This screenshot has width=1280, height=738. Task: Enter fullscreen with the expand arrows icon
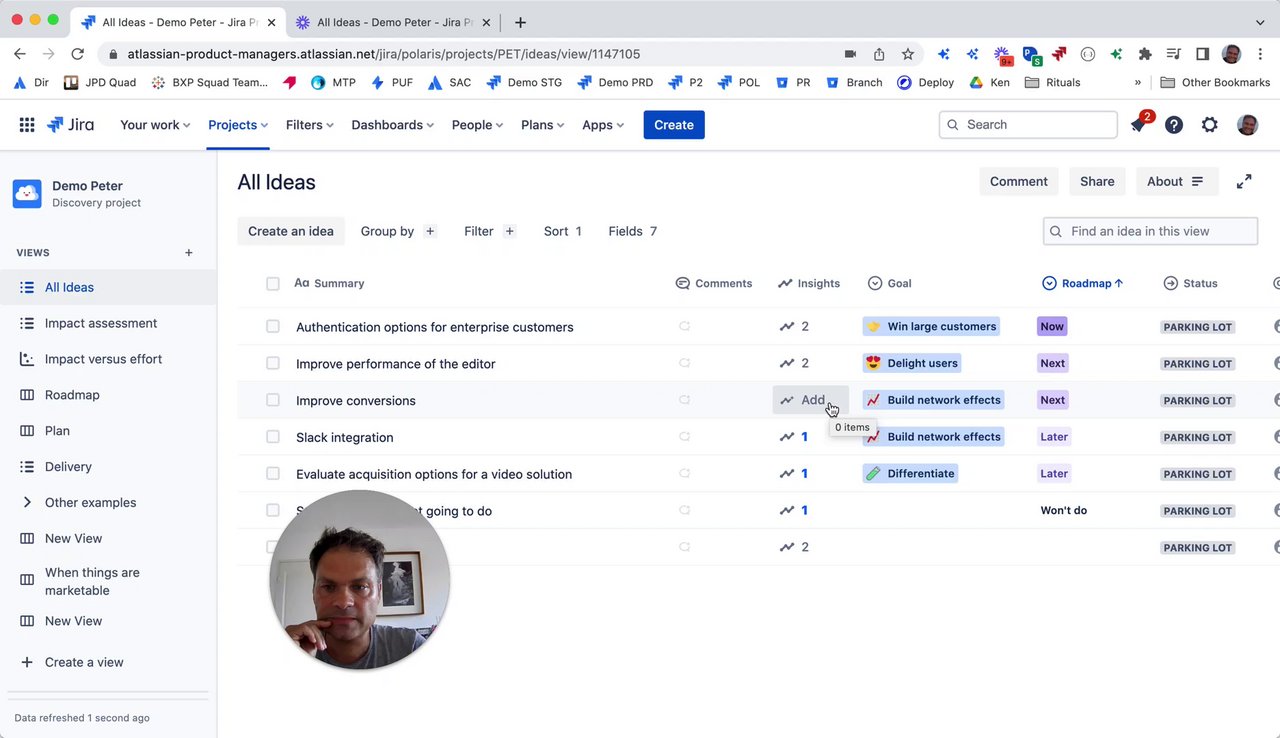coord(1244,181)
